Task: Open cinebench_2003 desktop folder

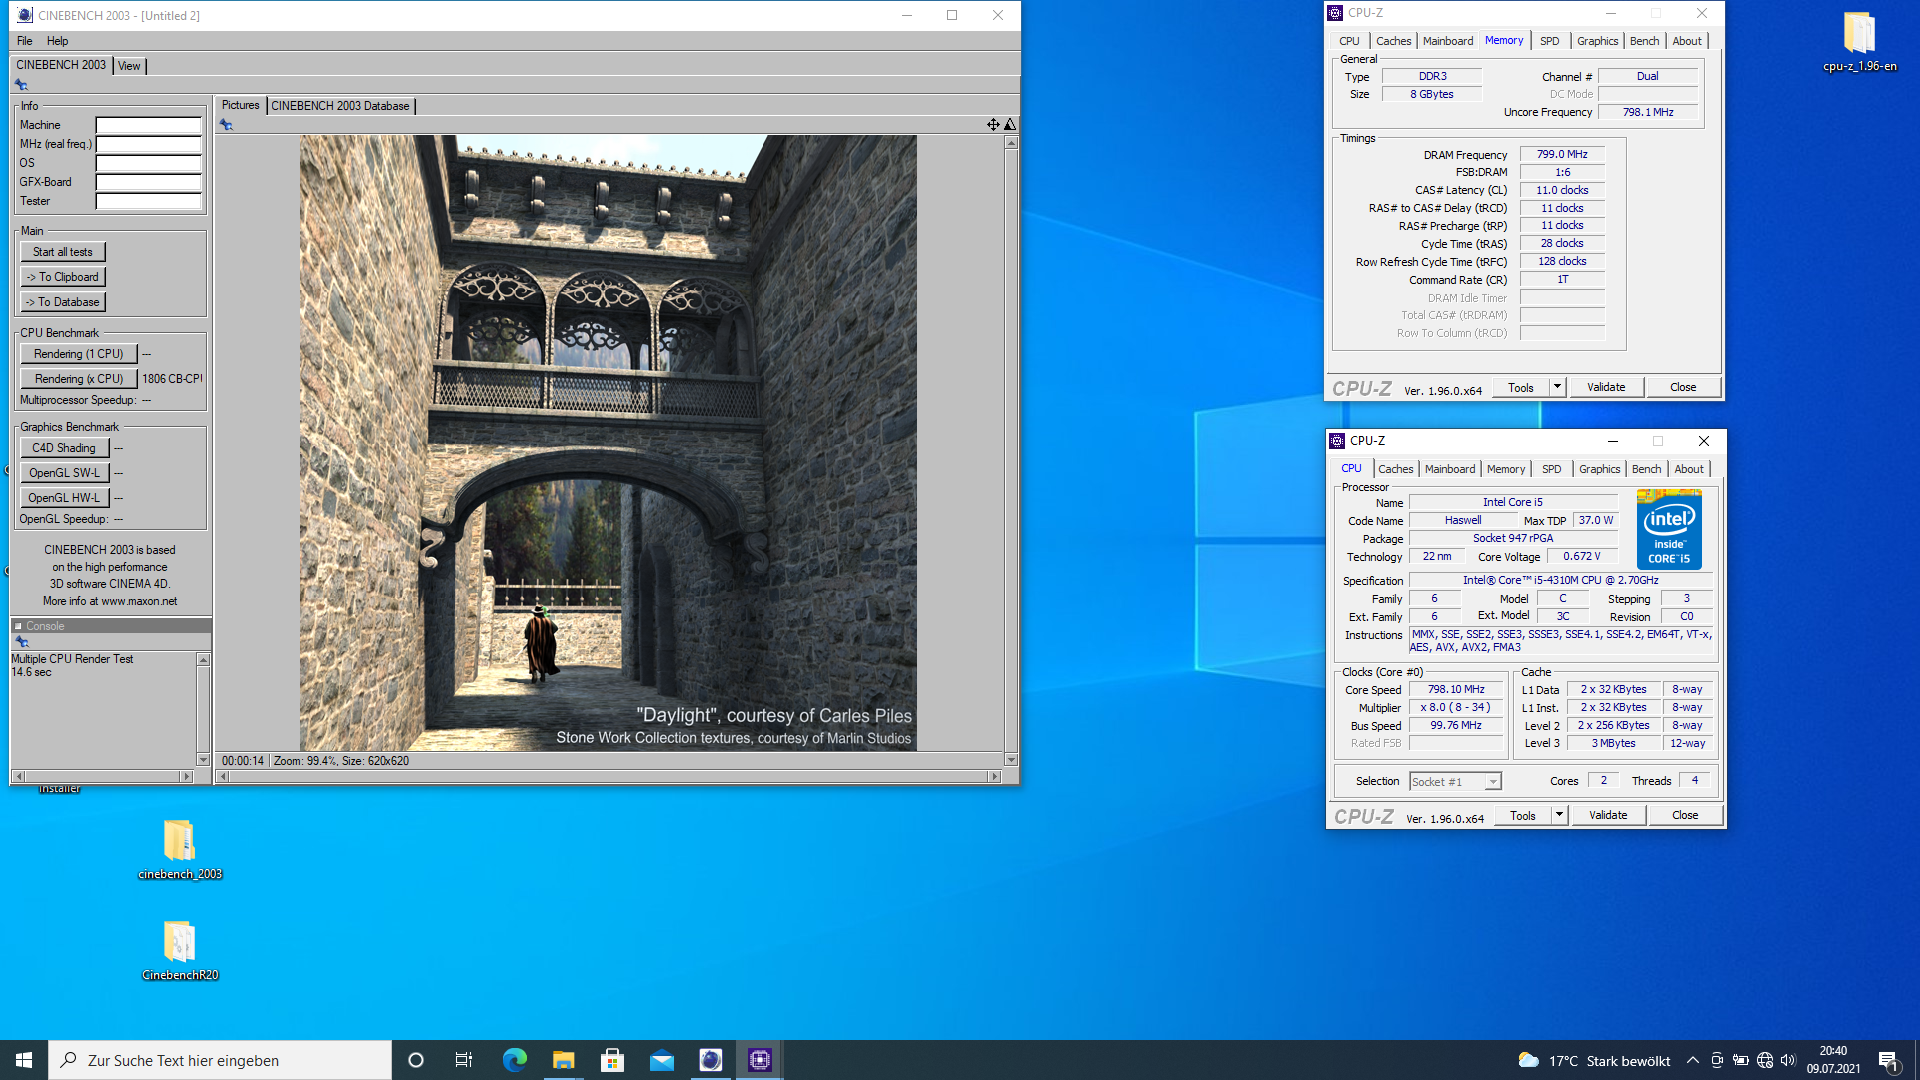Action: tap(180, 850)
